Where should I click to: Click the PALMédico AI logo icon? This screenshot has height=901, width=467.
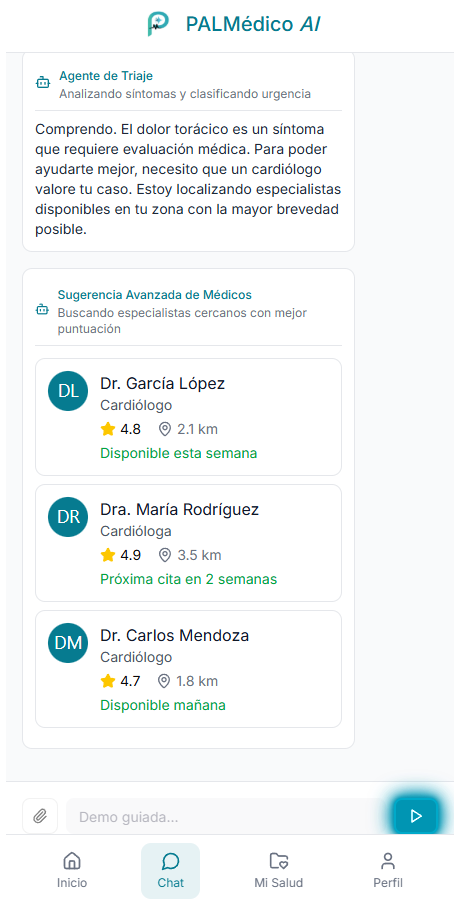tap(158, 24)
